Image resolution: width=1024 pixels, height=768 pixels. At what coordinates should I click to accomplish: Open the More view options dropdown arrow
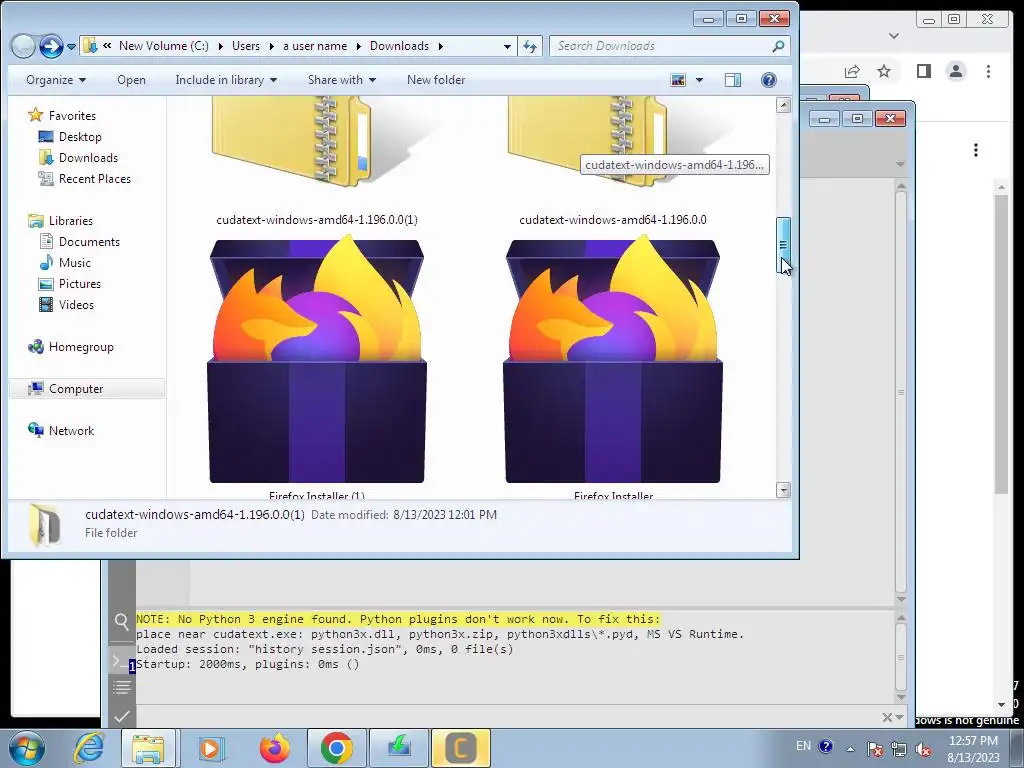click(699, 80)
